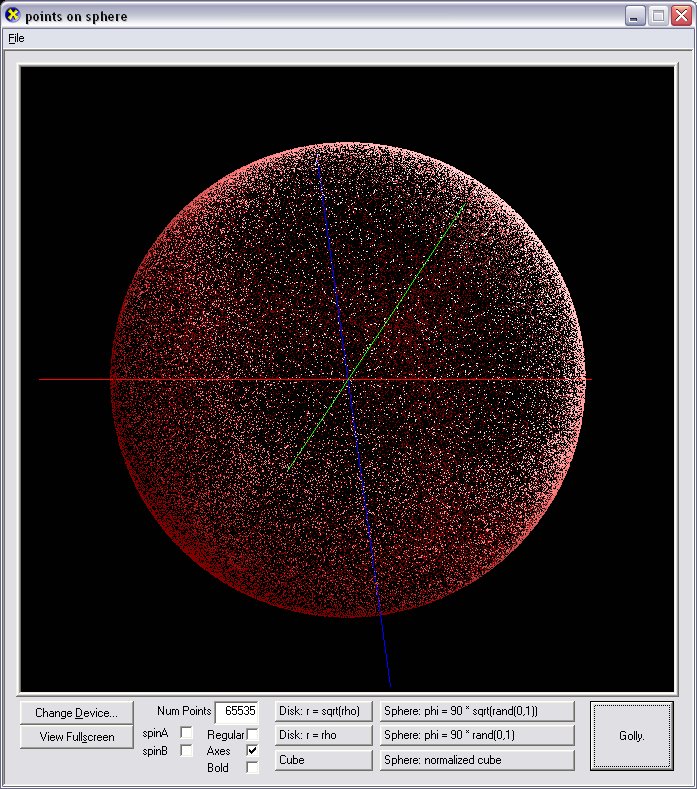Turn on the Bold checkbox

click(252, 768)
